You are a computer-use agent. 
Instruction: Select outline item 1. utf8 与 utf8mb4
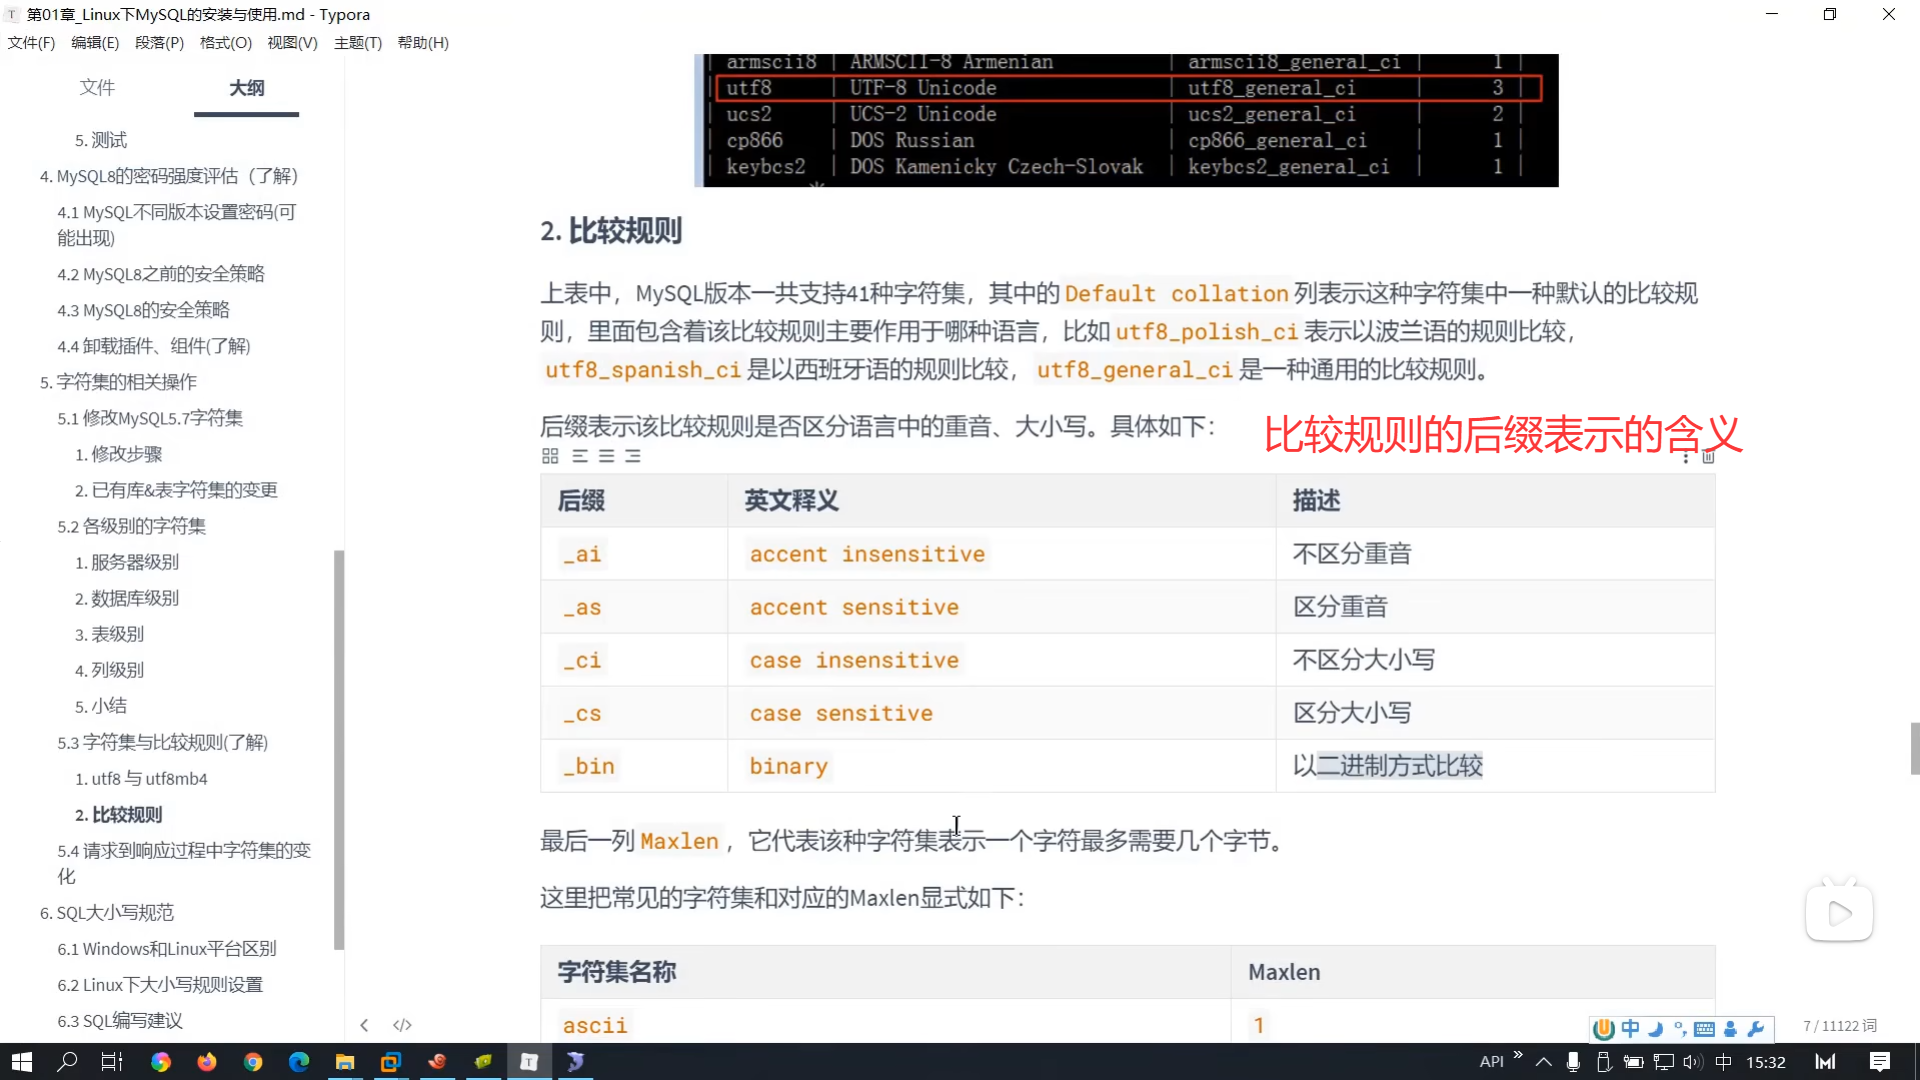tap(141, 779)
